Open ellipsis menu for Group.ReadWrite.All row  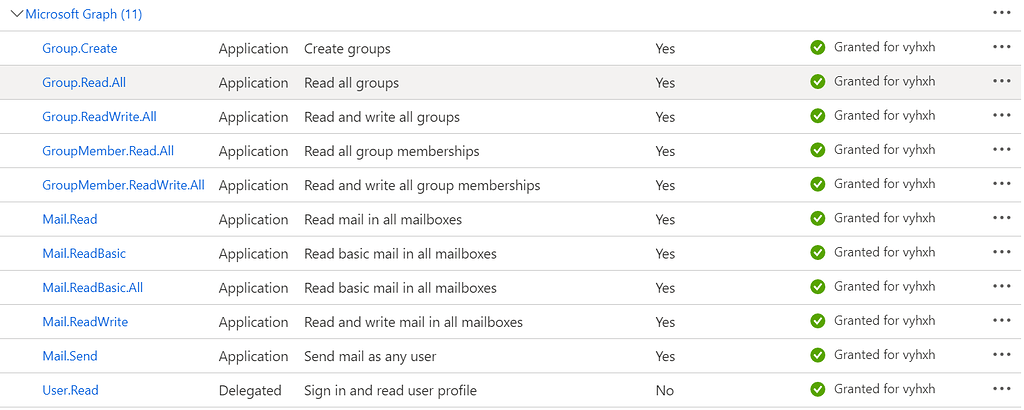(x=1002, y=115)
